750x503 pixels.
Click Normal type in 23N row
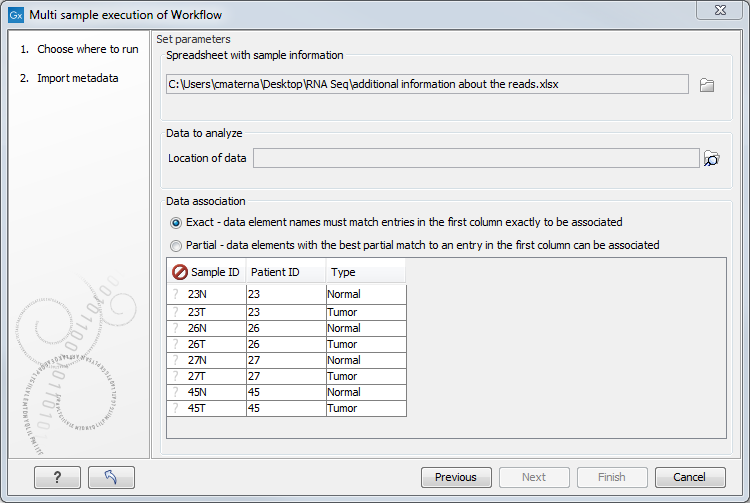pyautogui.click(x=366, y=295)
